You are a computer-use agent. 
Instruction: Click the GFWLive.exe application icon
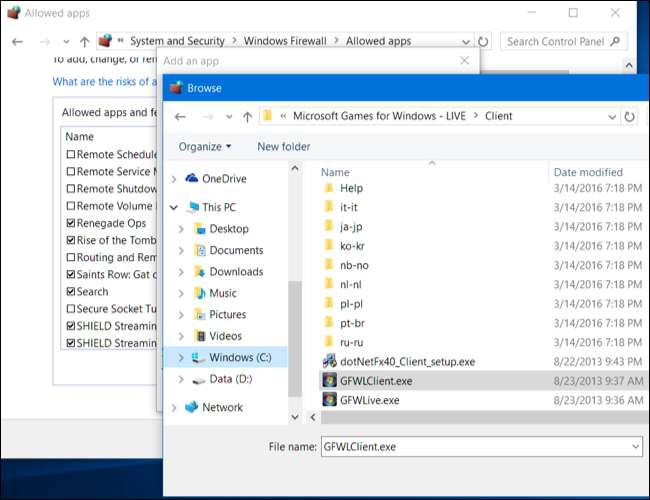coord(329,400)
